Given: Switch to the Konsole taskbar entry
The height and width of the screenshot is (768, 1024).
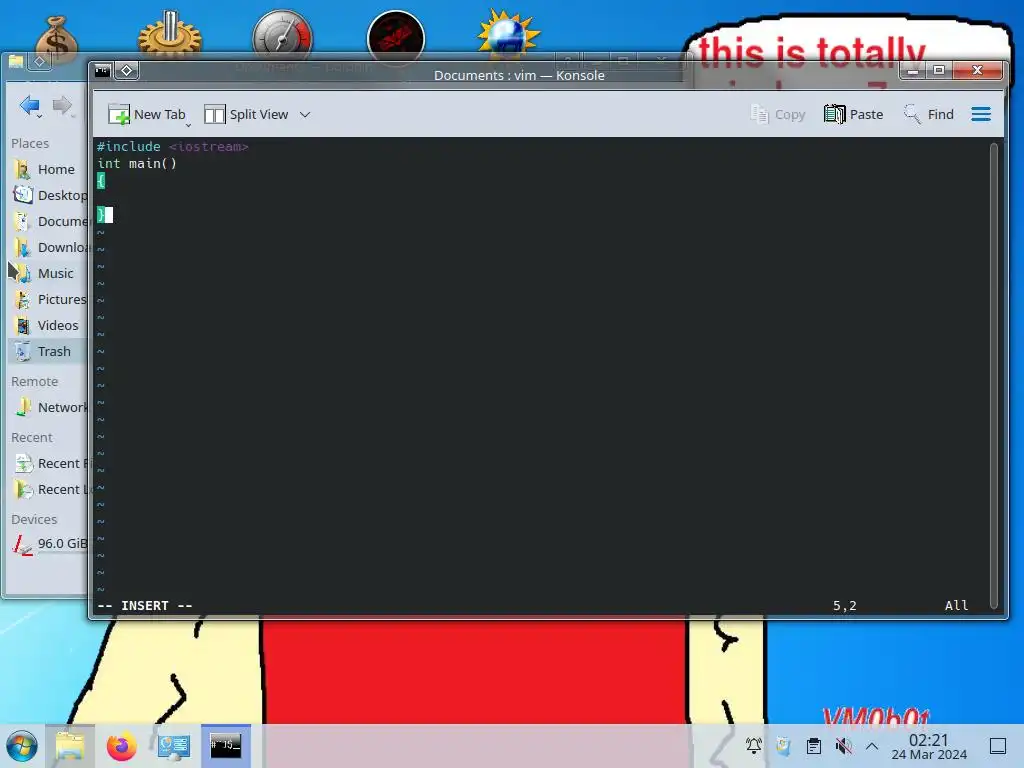Looking at the screenshot, I should click(225, 746).
